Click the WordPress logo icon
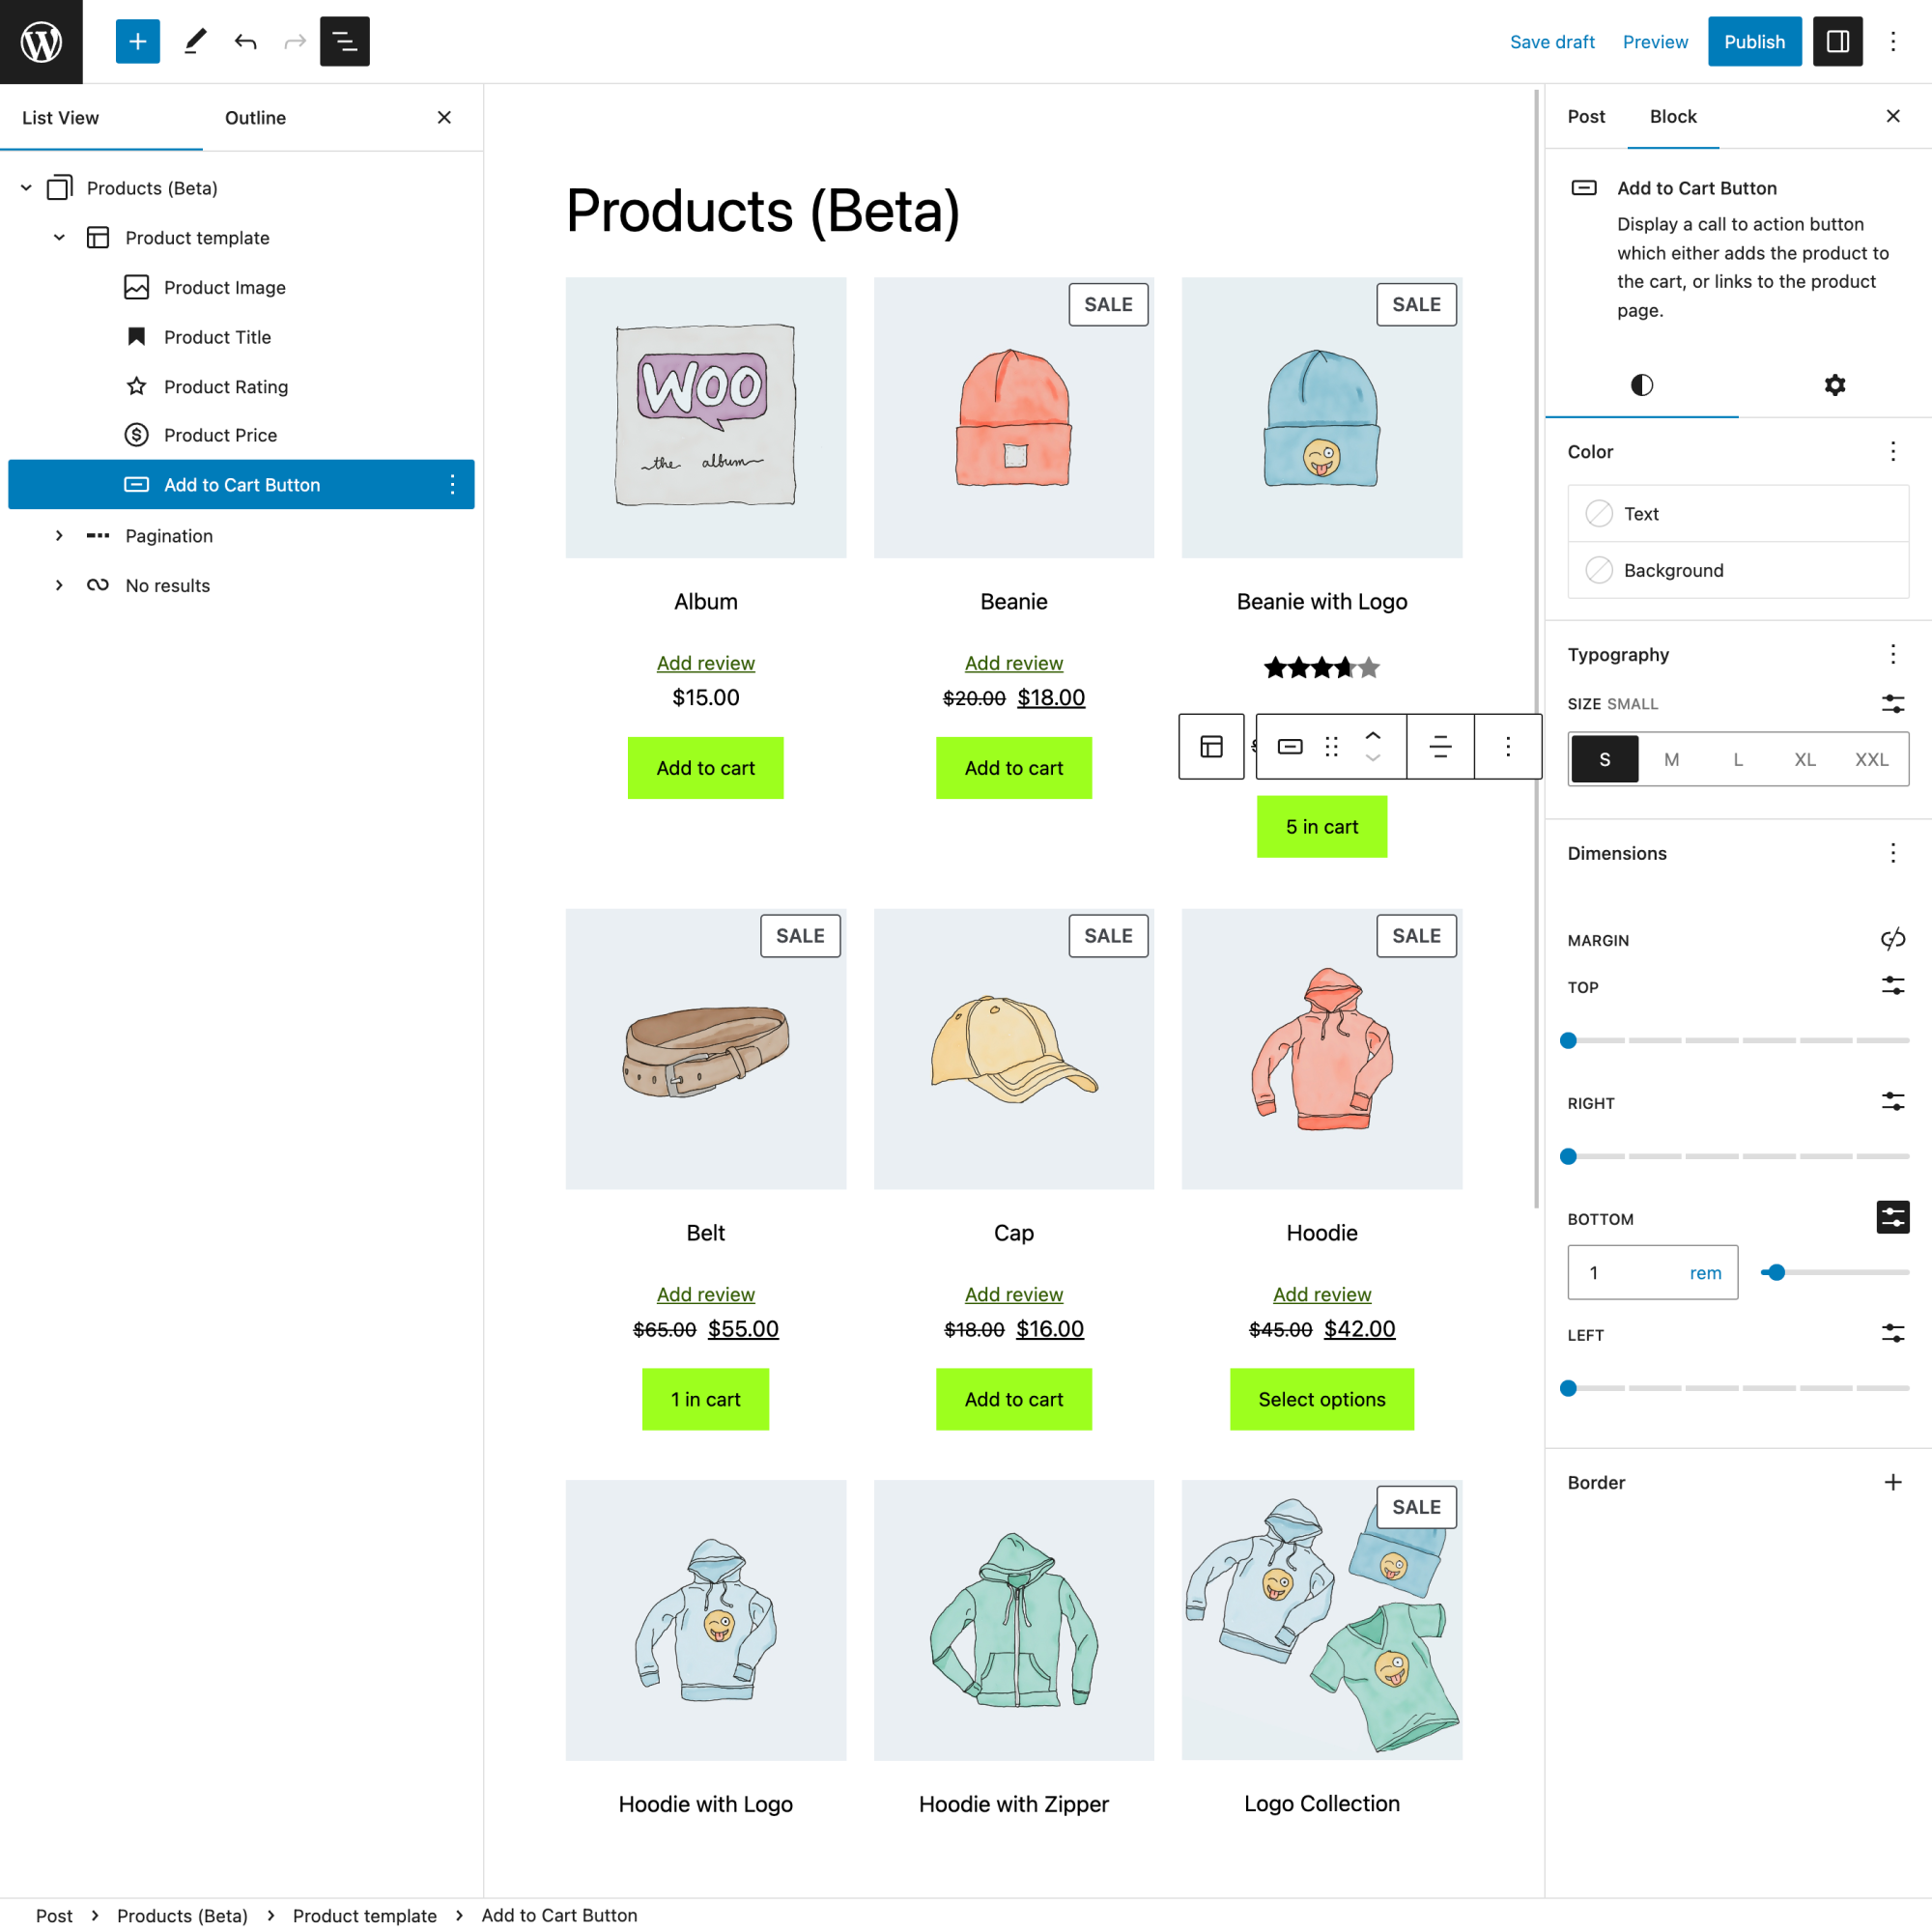Viewport: 1932px width, 1932px height. (41, 41)
